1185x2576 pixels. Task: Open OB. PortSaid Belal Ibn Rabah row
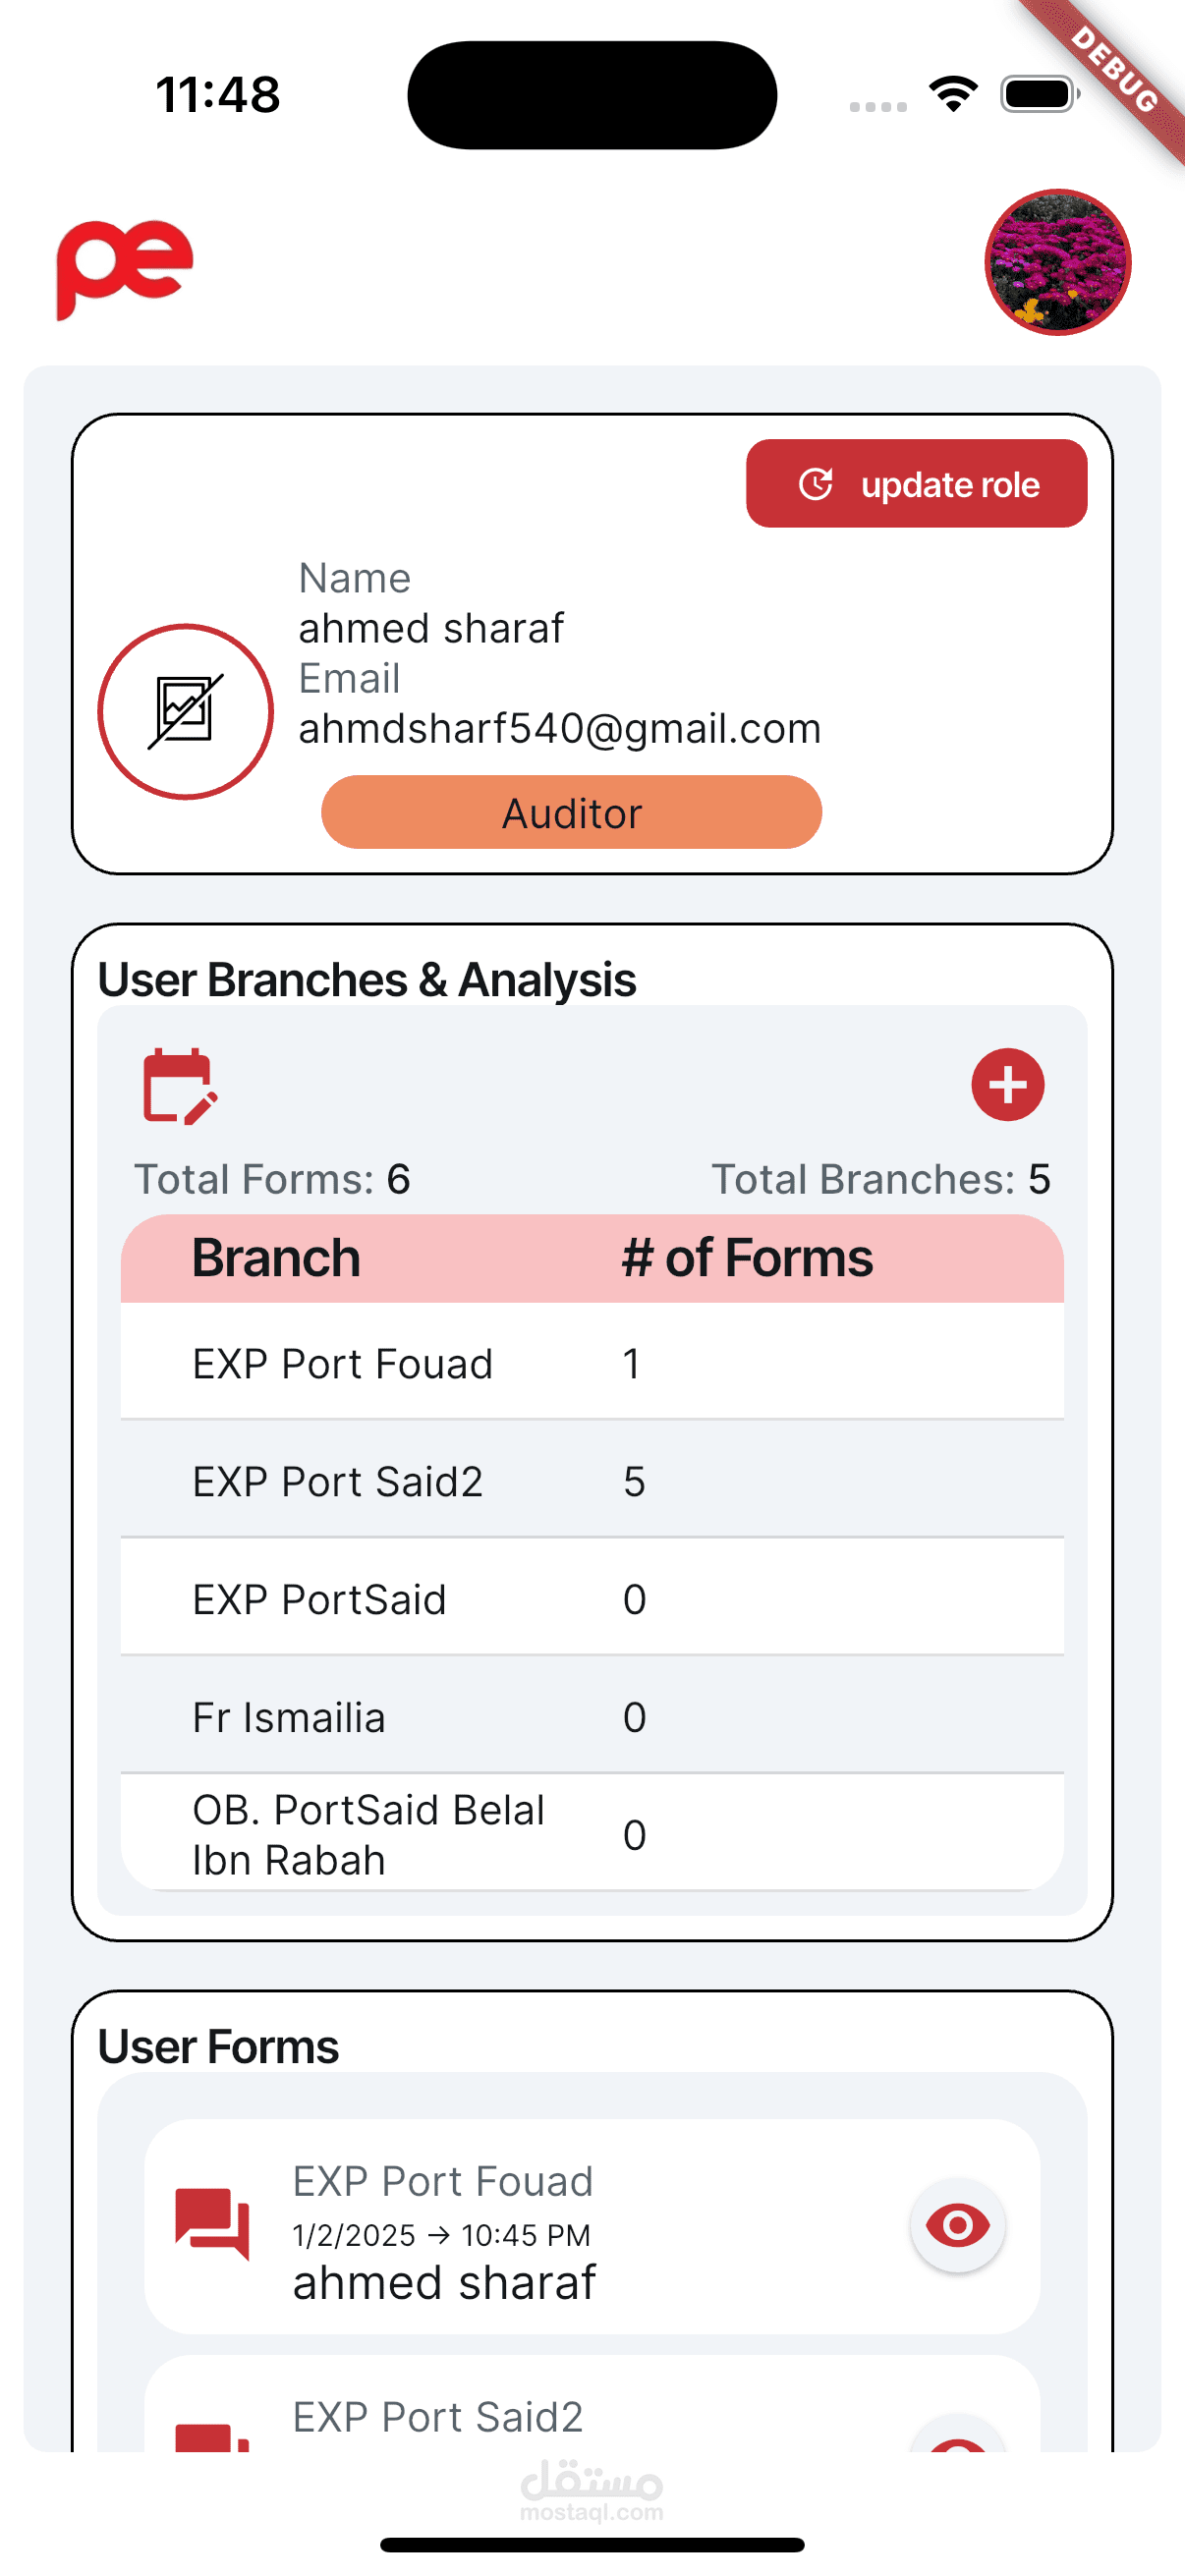click(591, 1834)
